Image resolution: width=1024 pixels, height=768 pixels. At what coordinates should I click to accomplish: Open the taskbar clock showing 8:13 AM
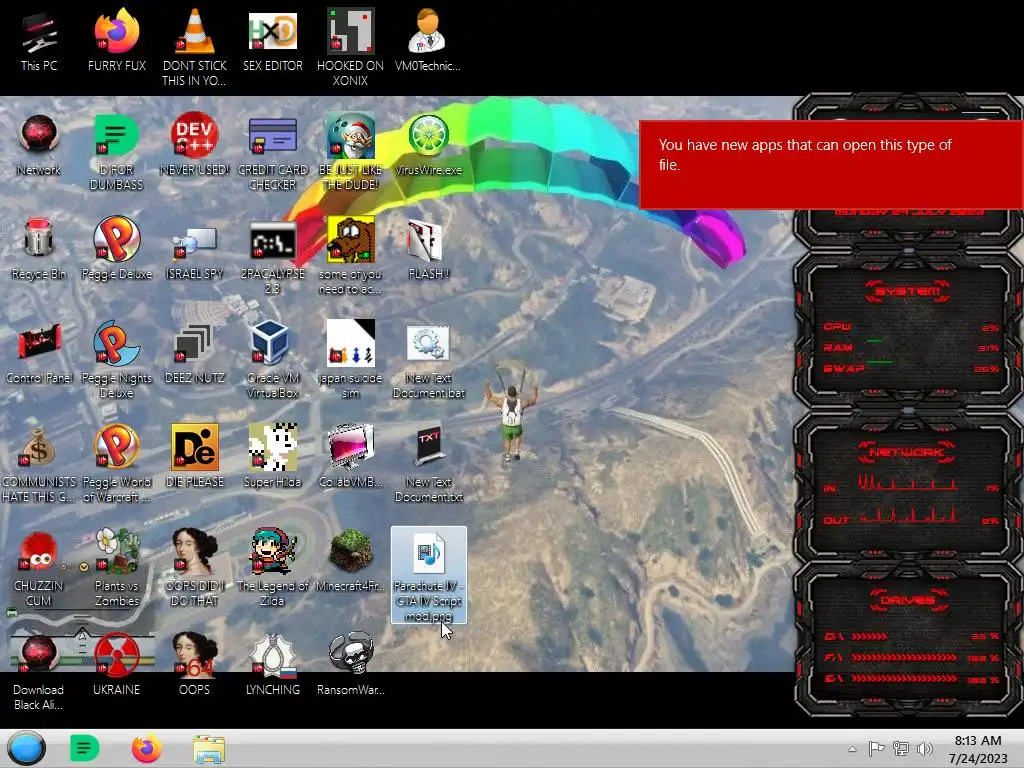(978, 749)
